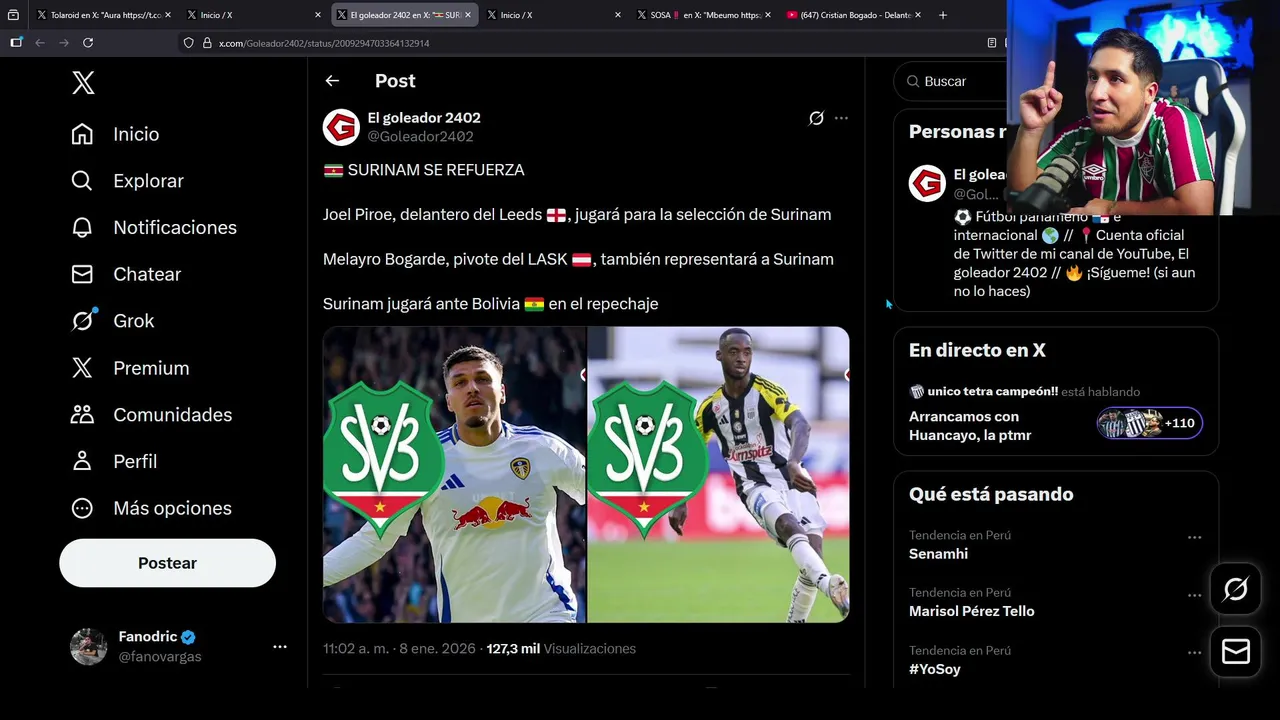Switch to the Cristian Bogado YouTube tab
The image size is (1280, 720).
click(x=852, y=15)
